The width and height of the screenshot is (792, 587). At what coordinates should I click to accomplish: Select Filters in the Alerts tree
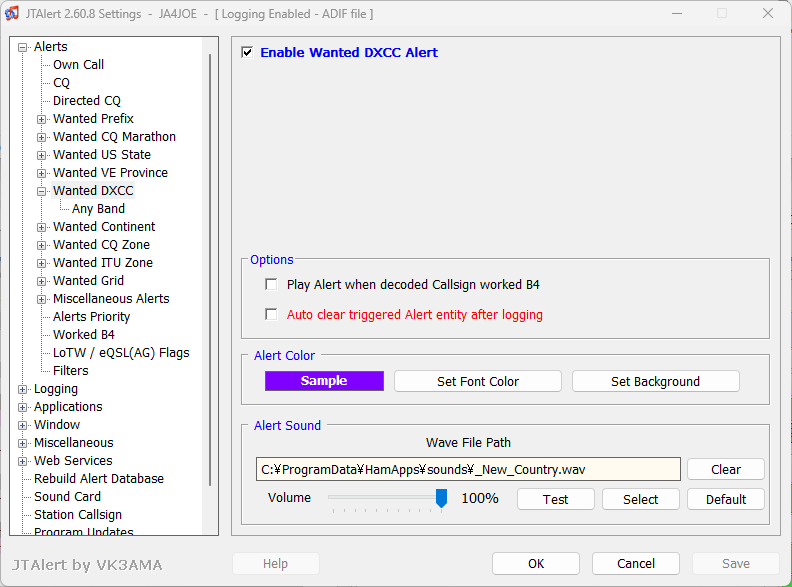coord(71,371)
